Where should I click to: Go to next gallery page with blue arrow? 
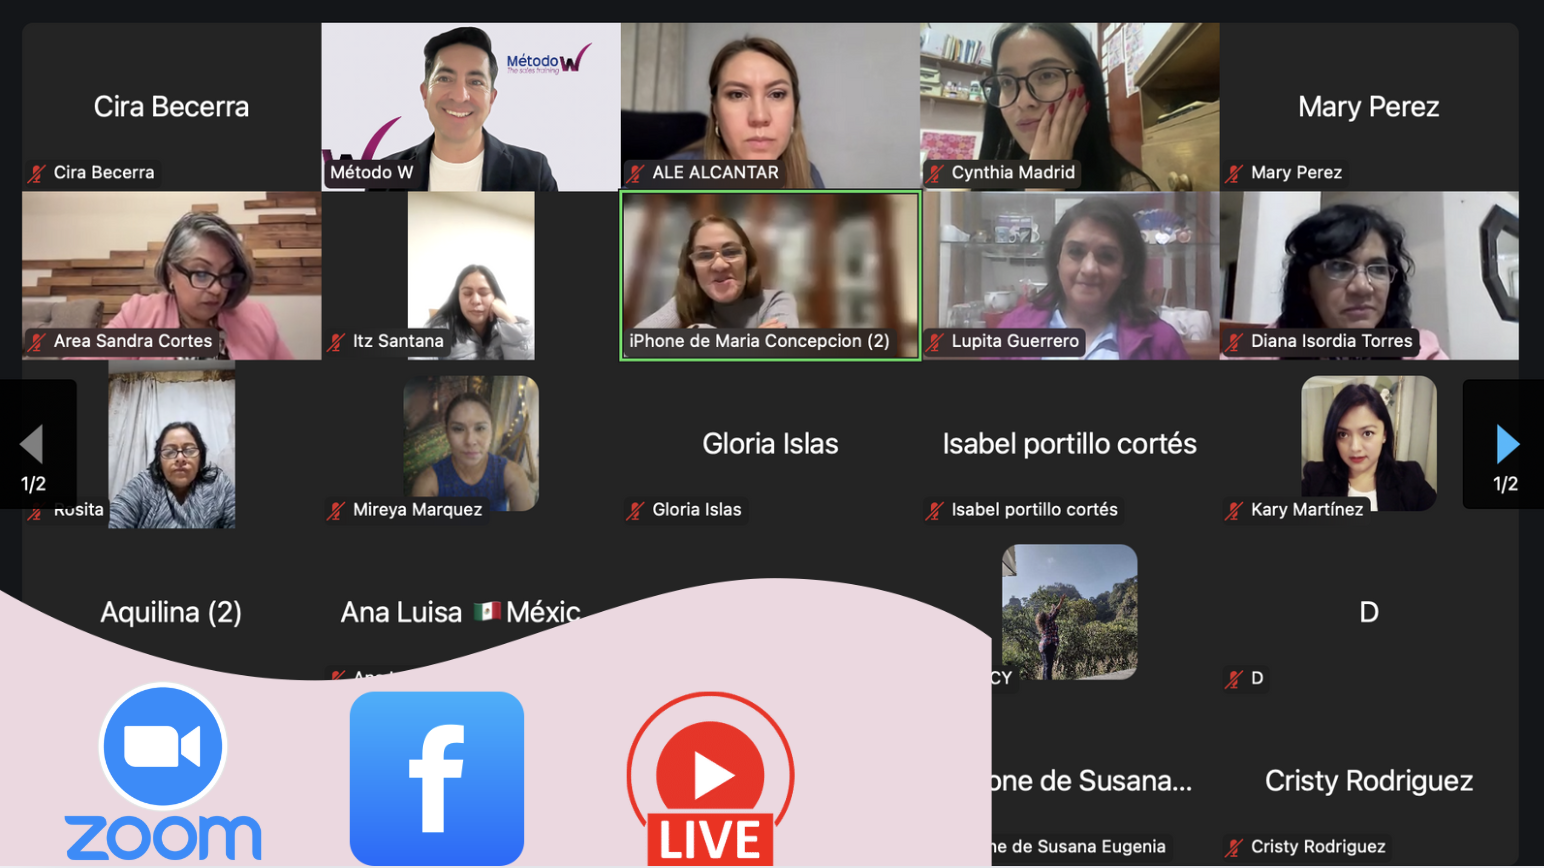tap(1507, 444)
